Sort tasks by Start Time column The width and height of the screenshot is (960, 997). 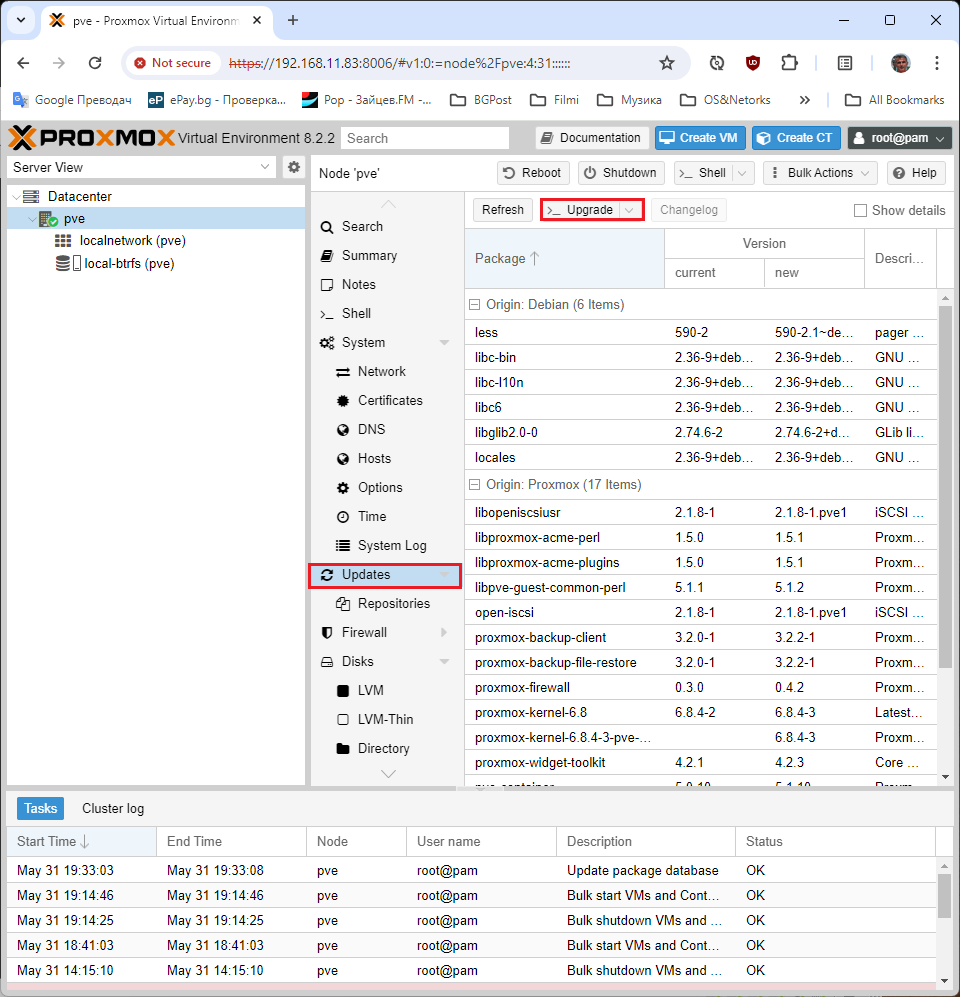(81, 841)
